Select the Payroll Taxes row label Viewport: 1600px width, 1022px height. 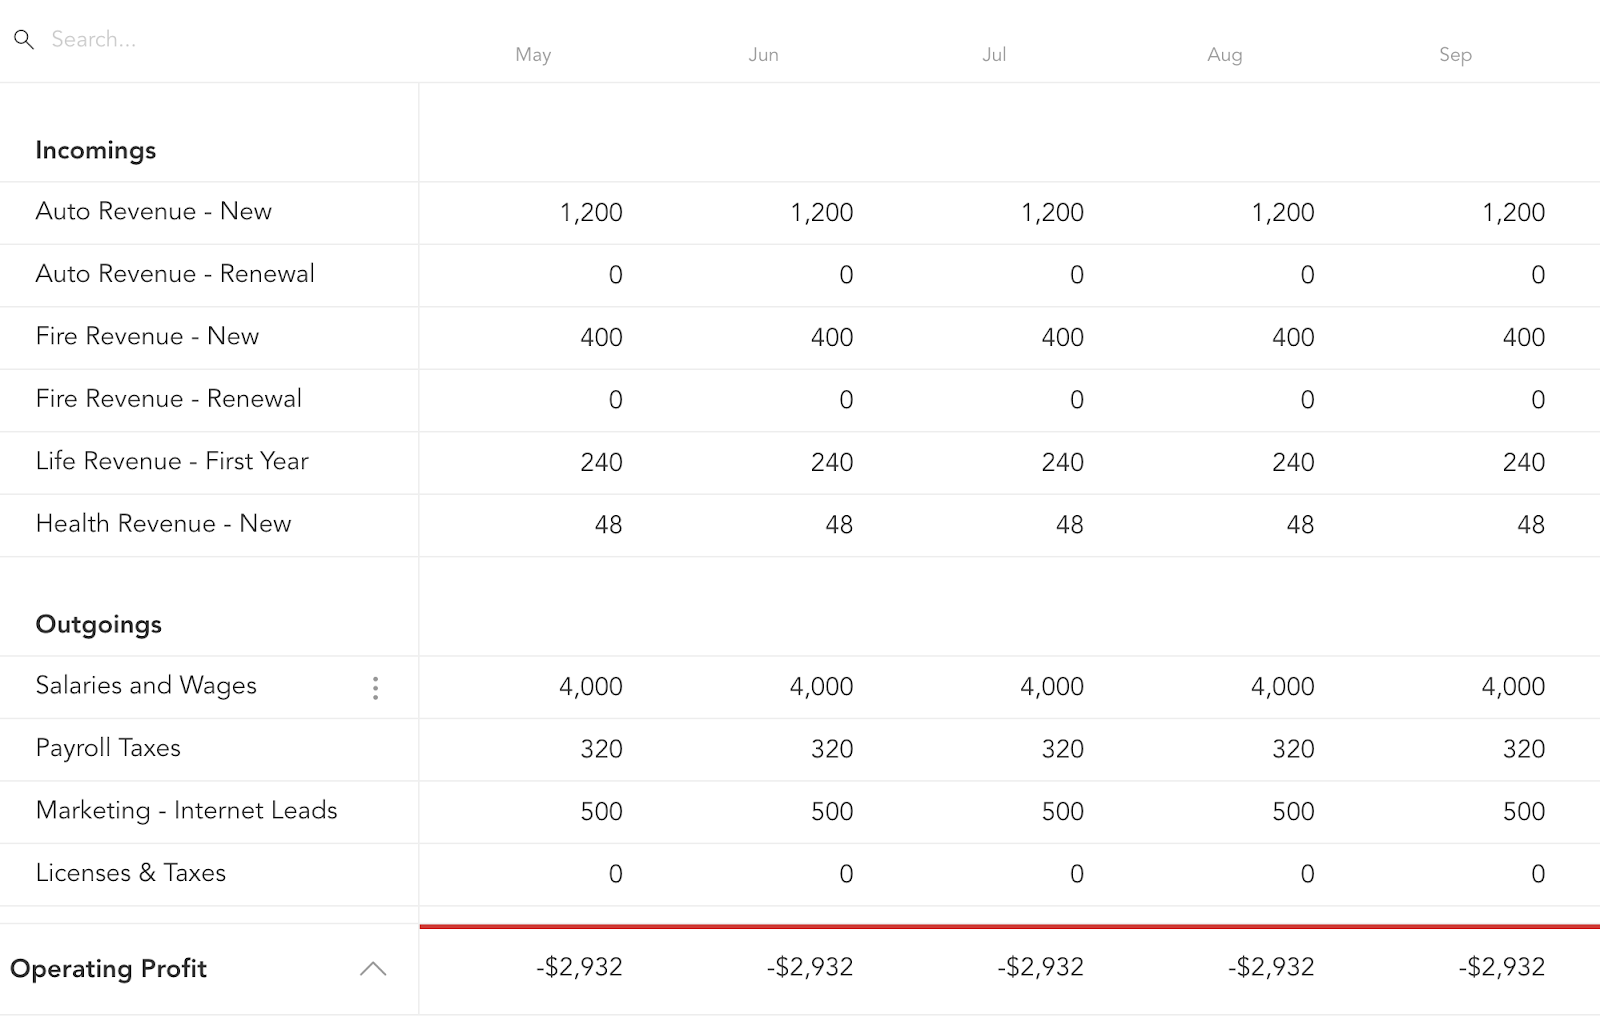pos(108,748)
